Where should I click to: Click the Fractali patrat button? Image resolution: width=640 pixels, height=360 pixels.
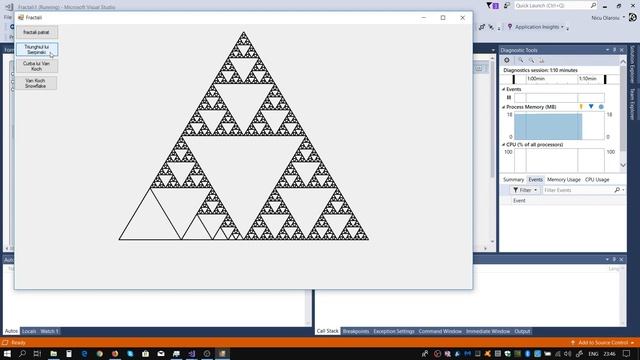[x=37, y=32]
